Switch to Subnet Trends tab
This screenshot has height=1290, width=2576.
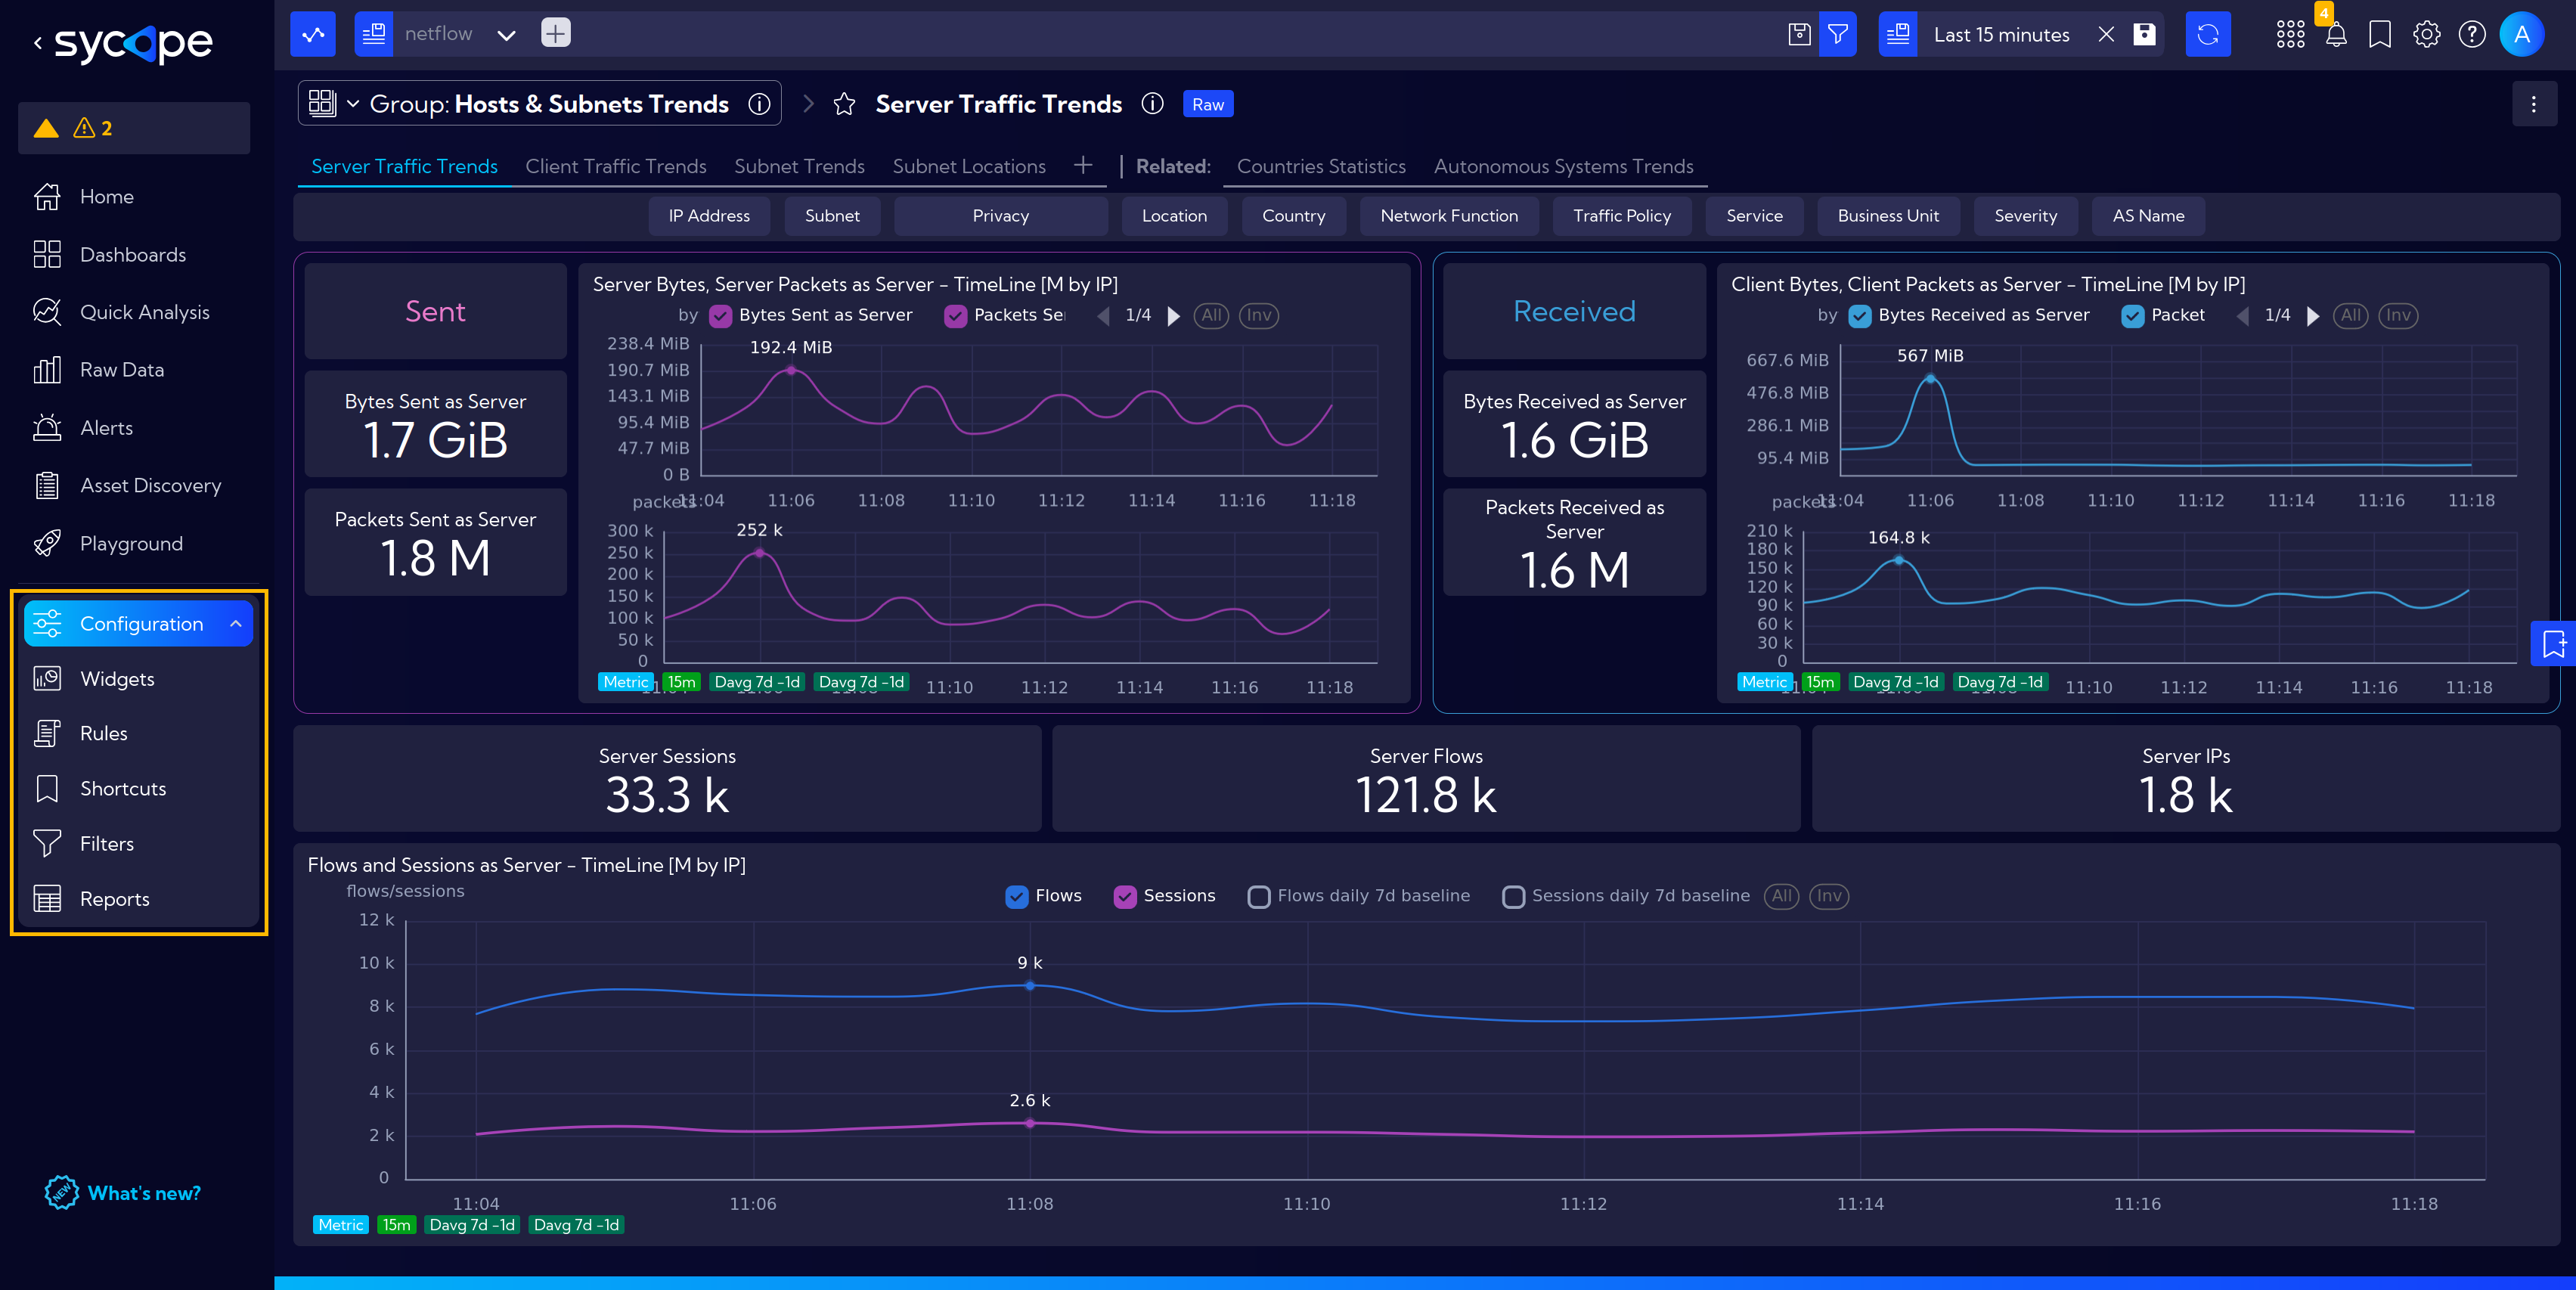pos(799,166)
